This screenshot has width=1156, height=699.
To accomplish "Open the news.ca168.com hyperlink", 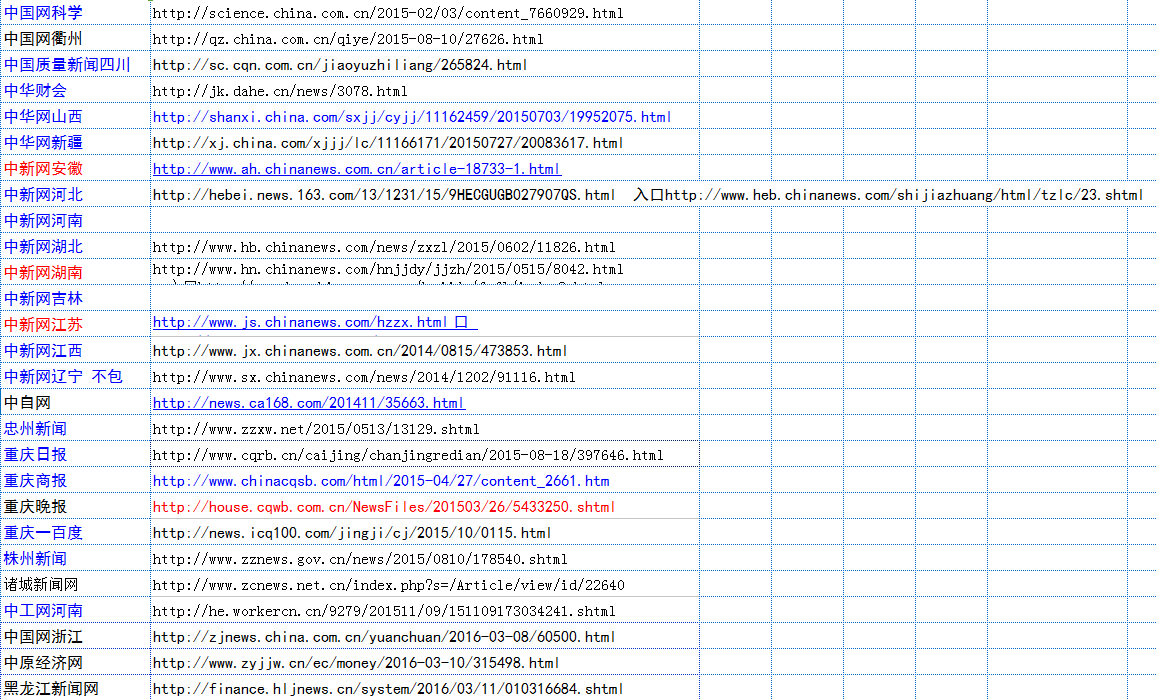I will 309,403.
